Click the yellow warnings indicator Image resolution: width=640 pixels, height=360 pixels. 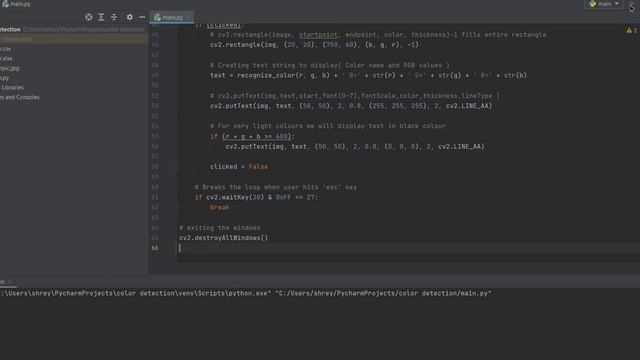[x=631, y=30]
